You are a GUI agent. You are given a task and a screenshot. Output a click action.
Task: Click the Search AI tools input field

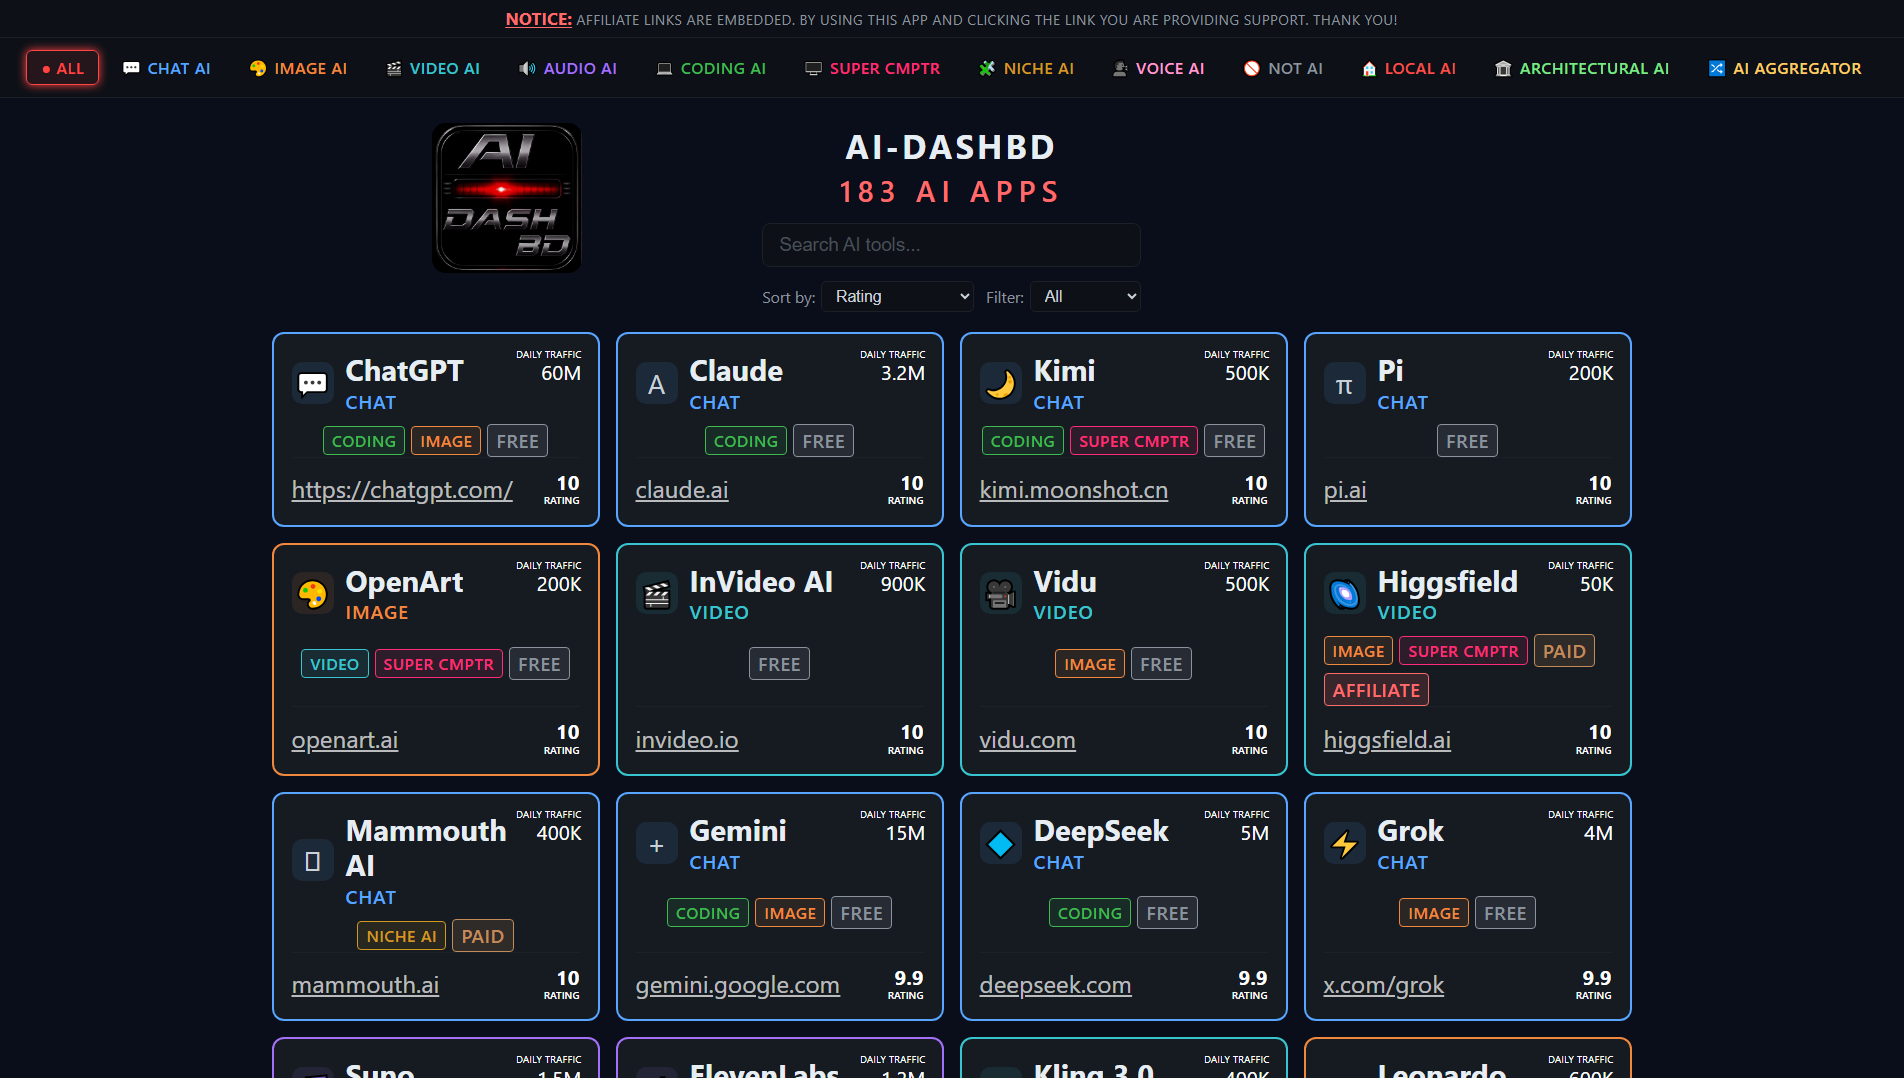[x=951, y=245]
